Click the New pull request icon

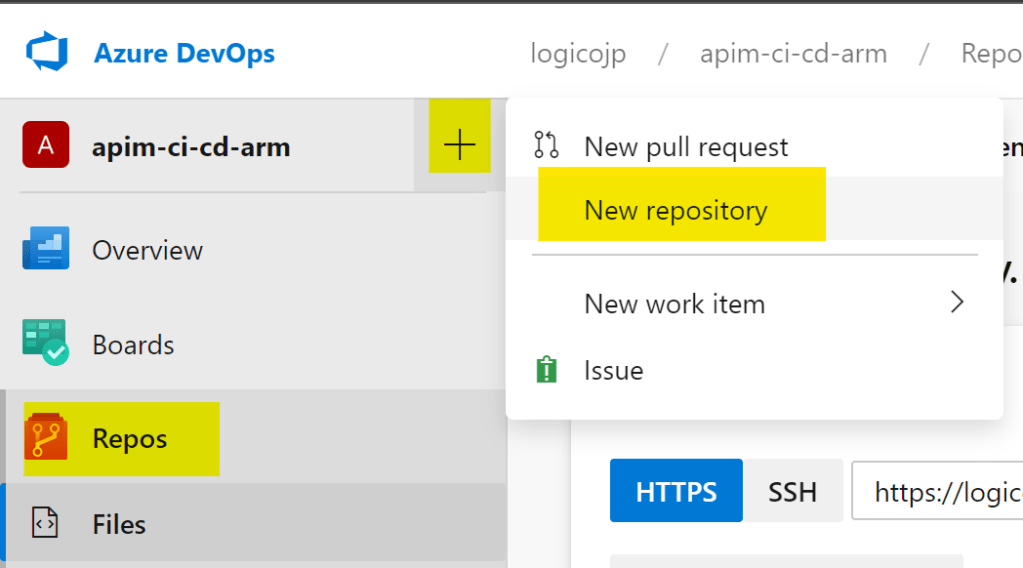click(x=547, y=146)
